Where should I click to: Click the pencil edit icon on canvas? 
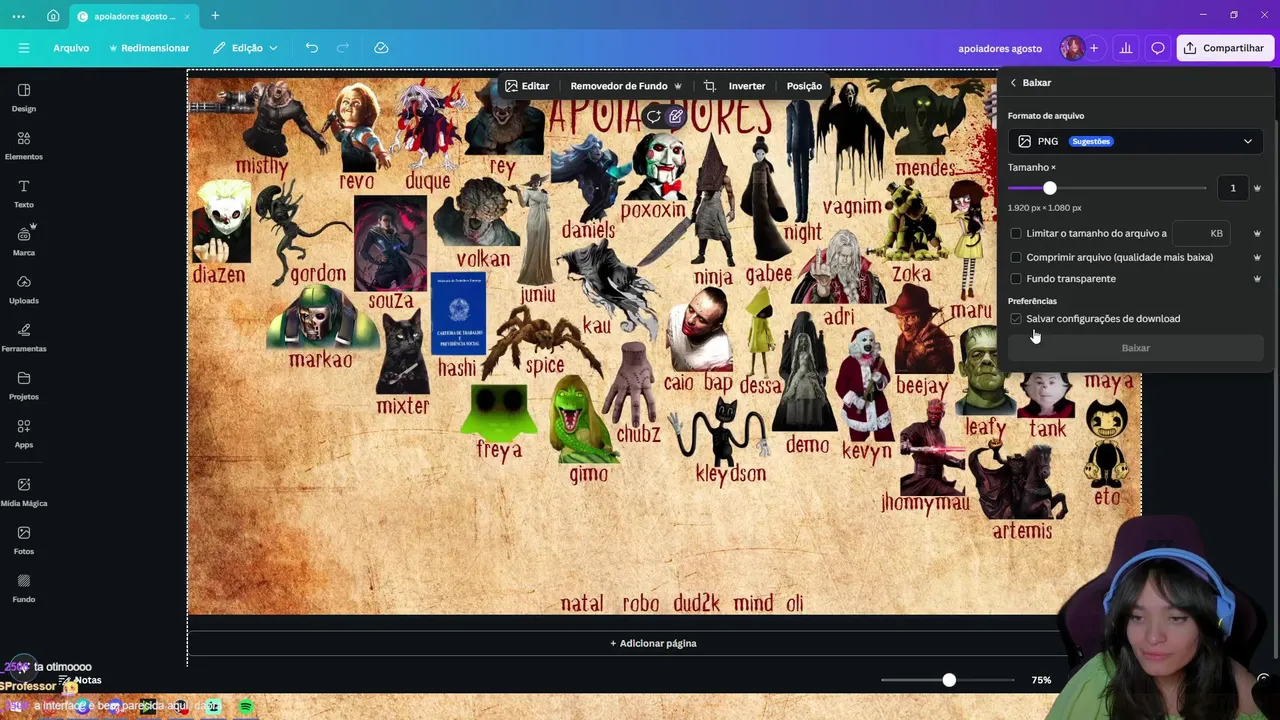point(676,116)
